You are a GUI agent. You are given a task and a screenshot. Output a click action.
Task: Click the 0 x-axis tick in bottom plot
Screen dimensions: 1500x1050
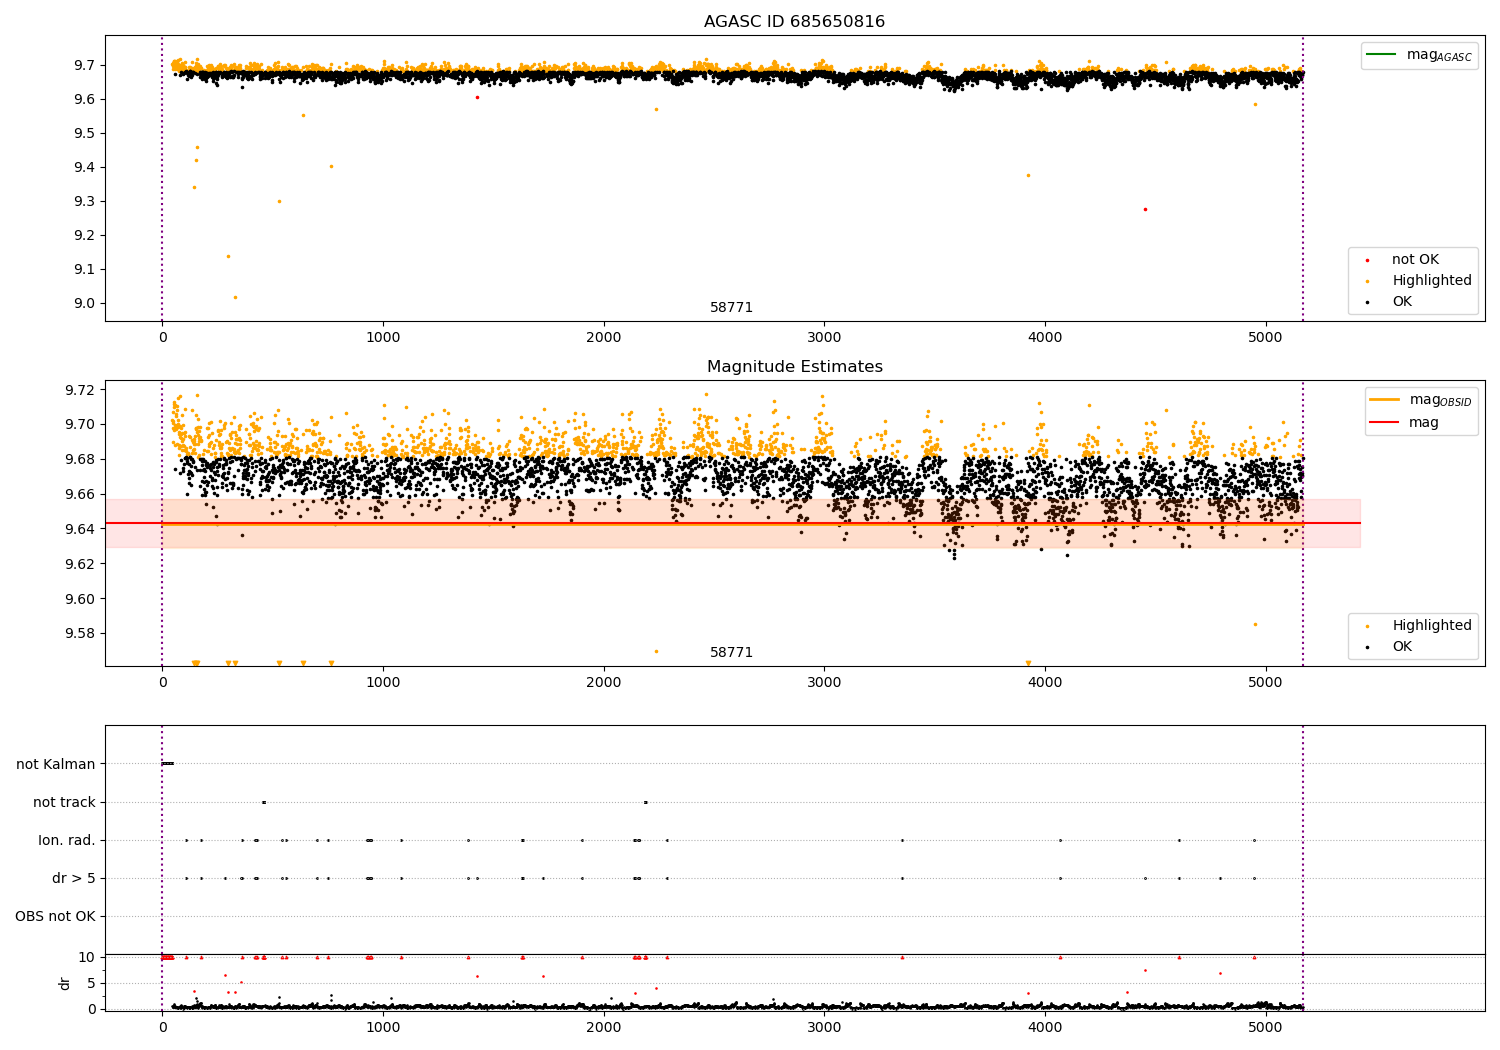pyautogui.click(x=162, y=1028)
